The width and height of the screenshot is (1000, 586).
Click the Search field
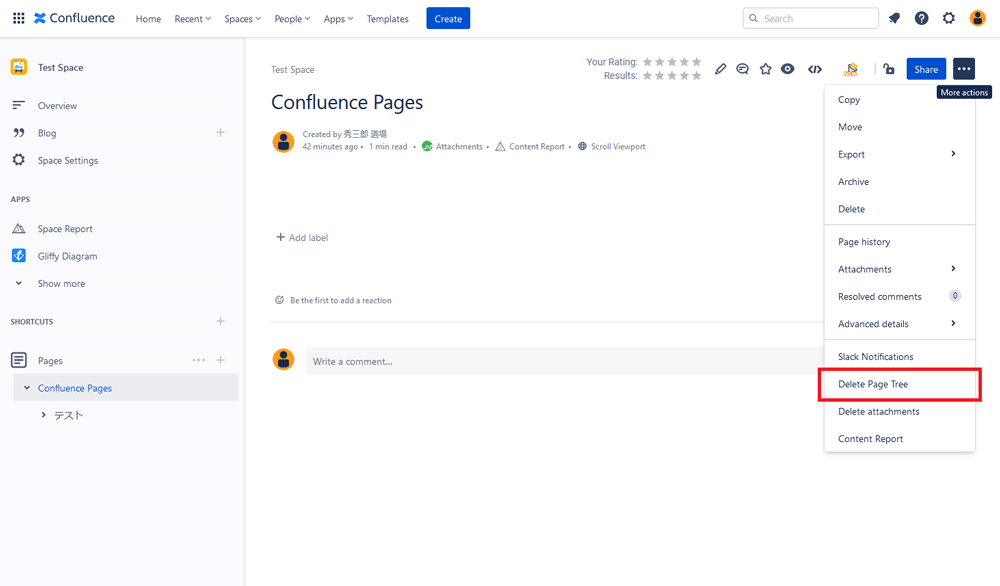coord(811,18)
